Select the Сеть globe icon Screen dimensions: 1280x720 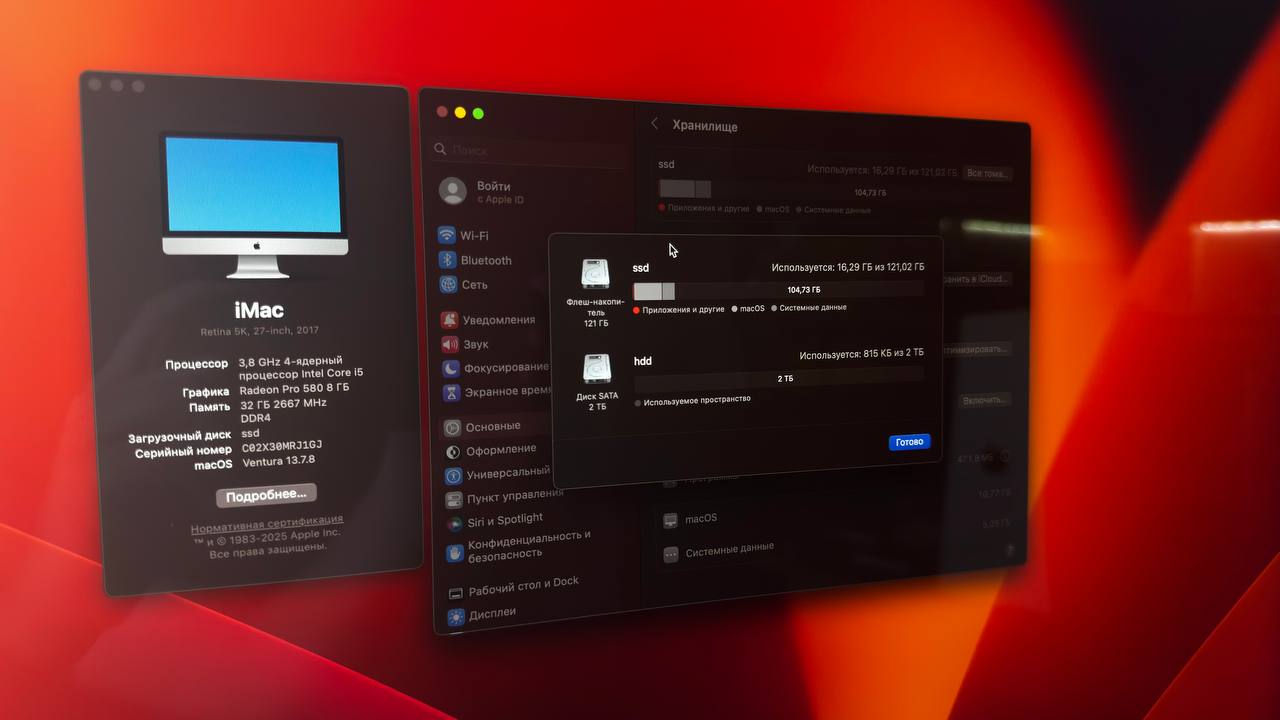[448, 285]
